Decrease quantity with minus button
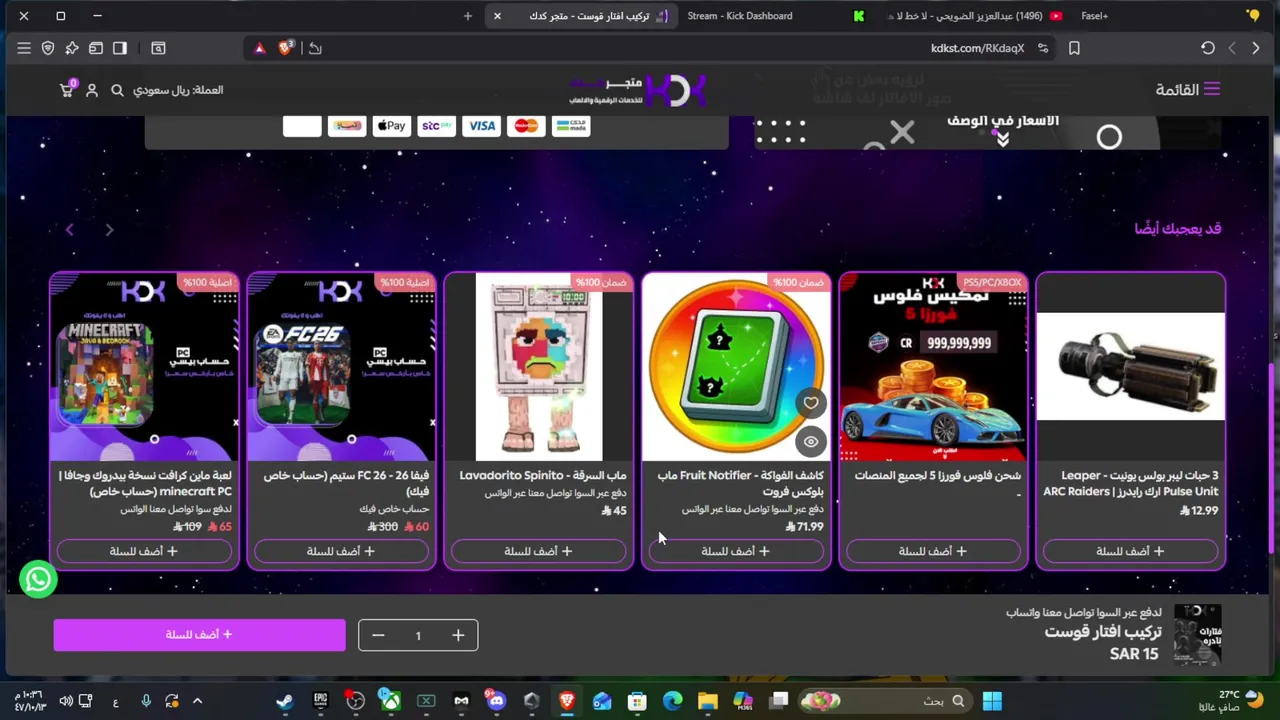 click(x=378, y=635)
